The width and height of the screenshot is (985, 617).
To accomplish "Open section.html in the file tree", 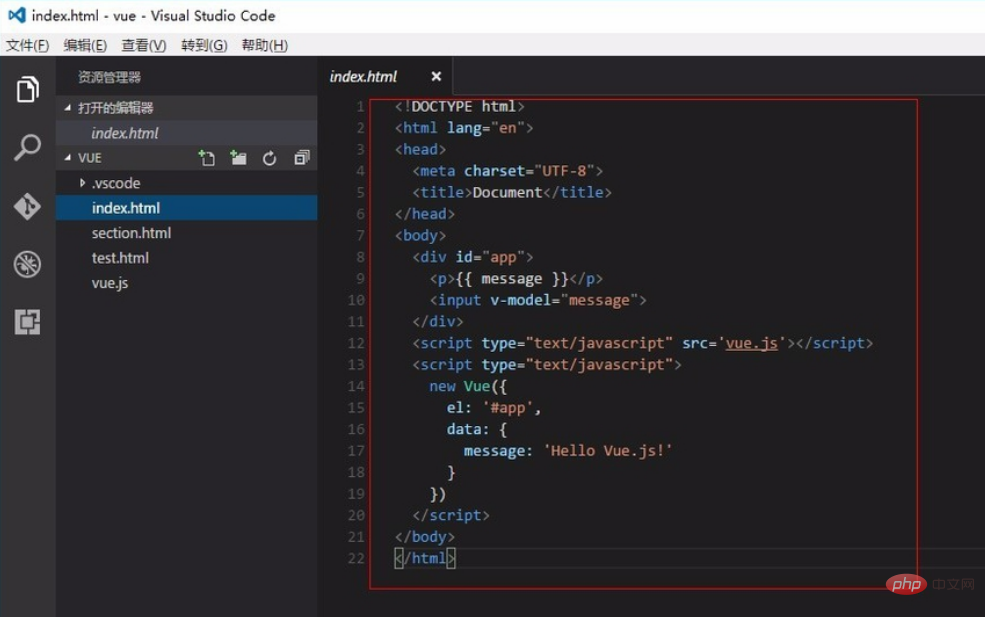I will tap(131, 233).
